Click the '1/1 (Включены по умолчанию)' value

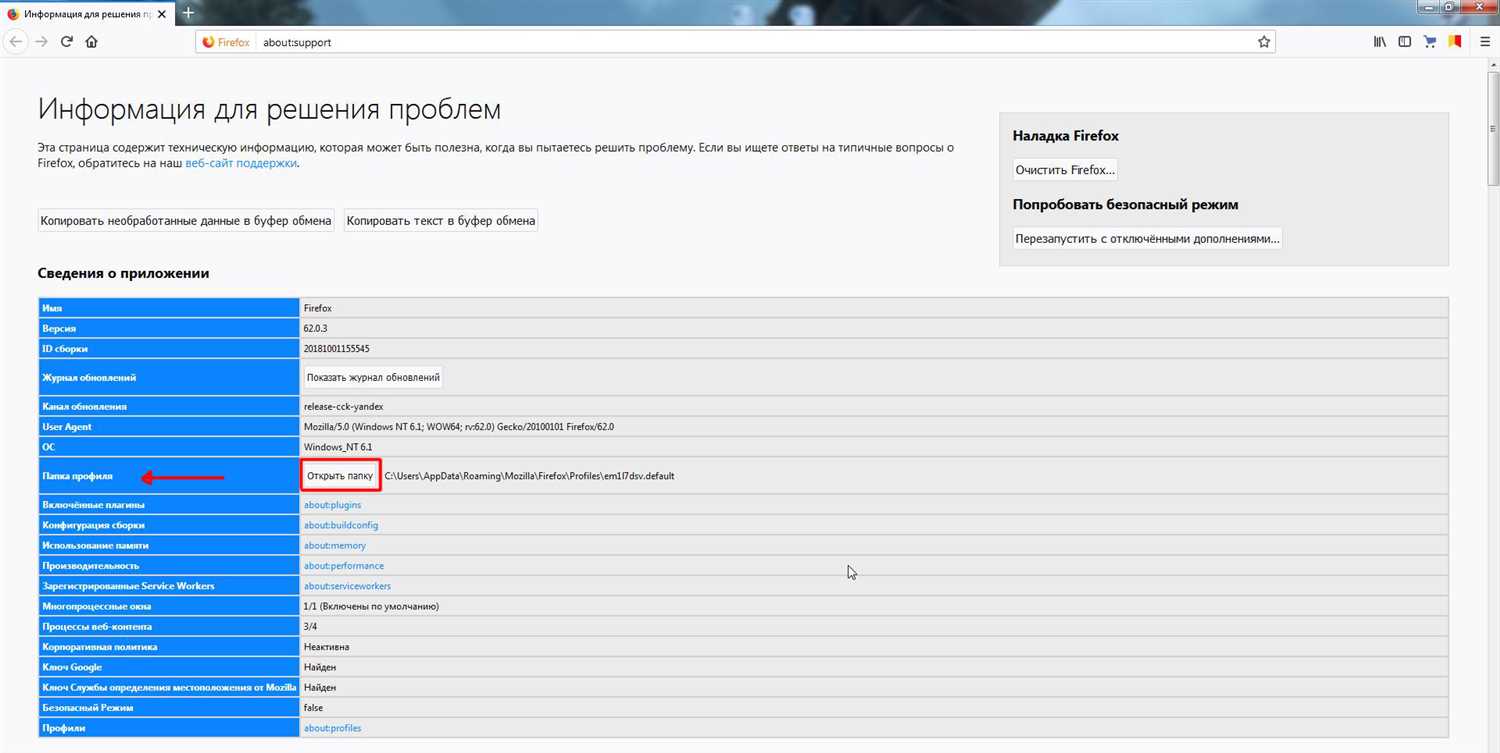[x=371, y=606]
